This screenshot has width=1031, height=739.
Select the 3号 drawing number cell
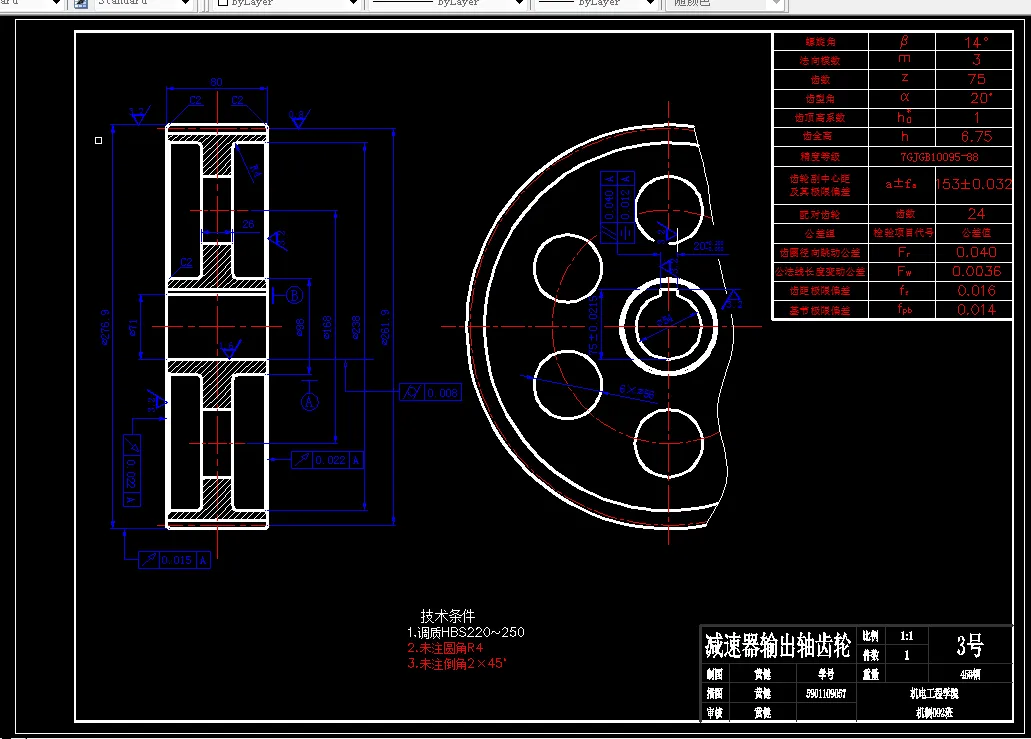[x=970, y=646]
